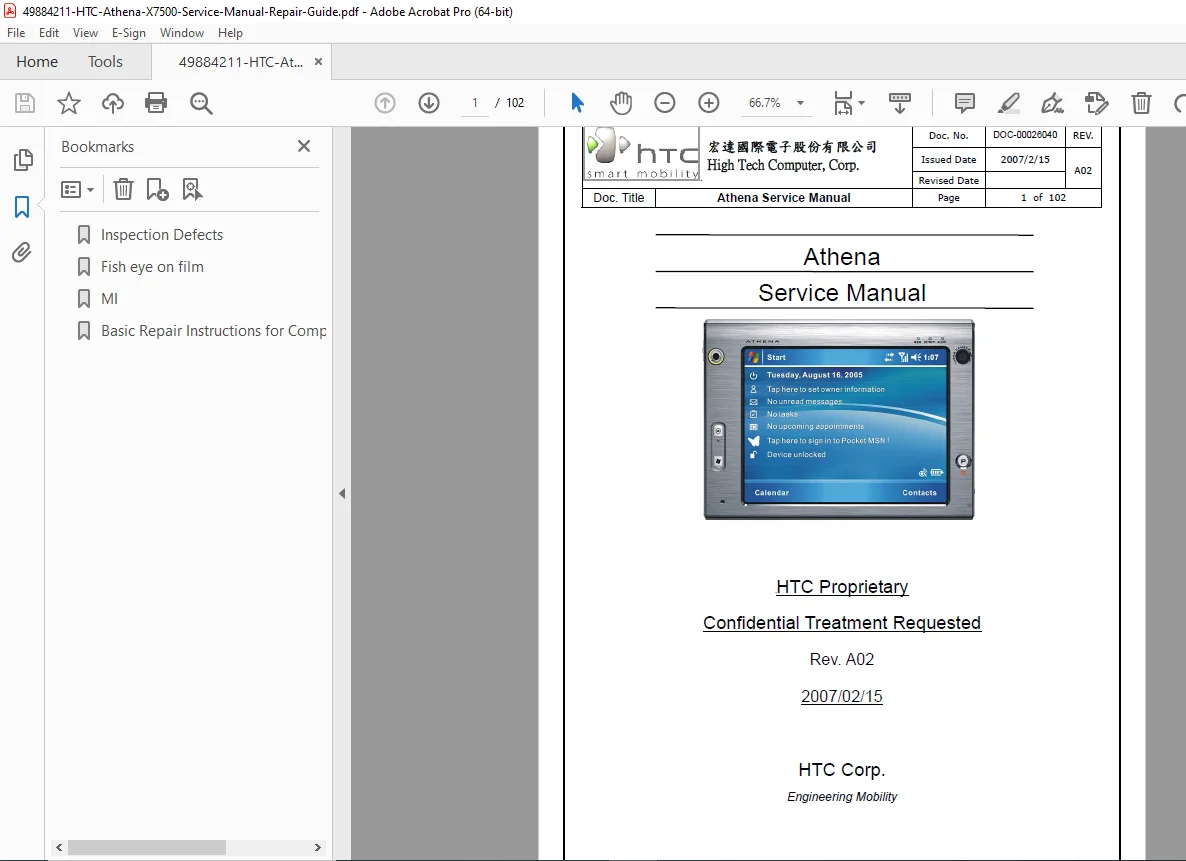Click the 66.7% zoom value field

[x=765, y=103]
